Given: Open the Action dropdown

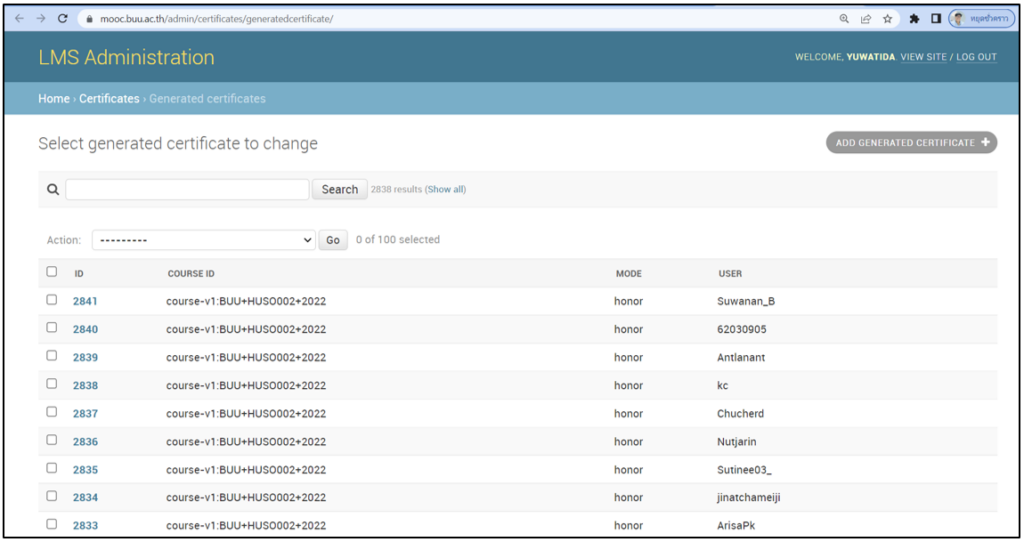Looking at the screenshot, I should (x=204, y=240).
